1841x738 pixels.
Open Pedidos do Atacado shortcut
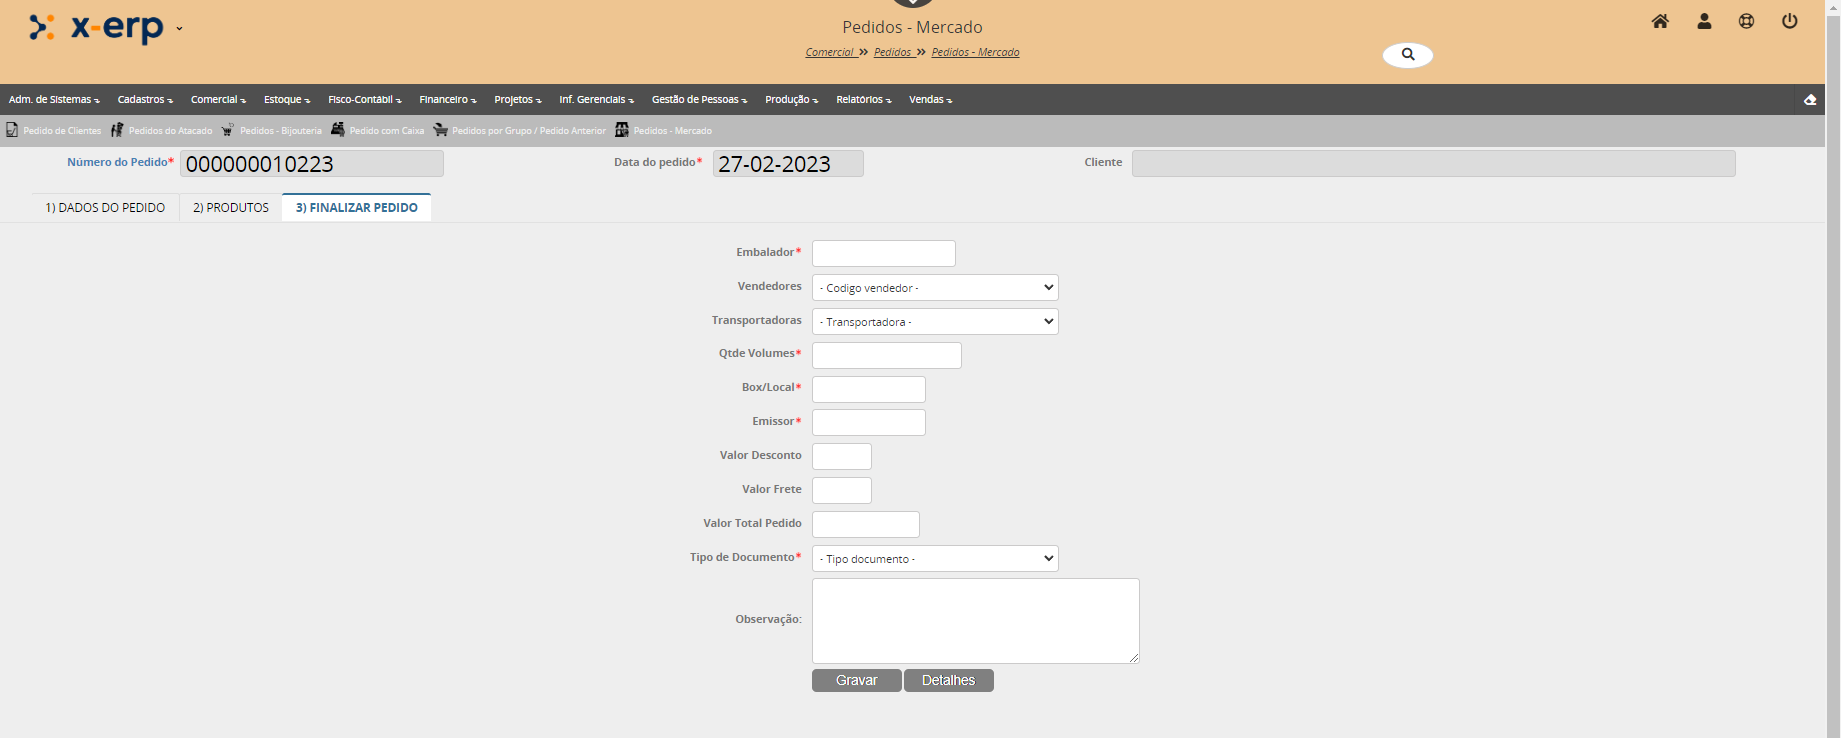click(x=162, y=131)
